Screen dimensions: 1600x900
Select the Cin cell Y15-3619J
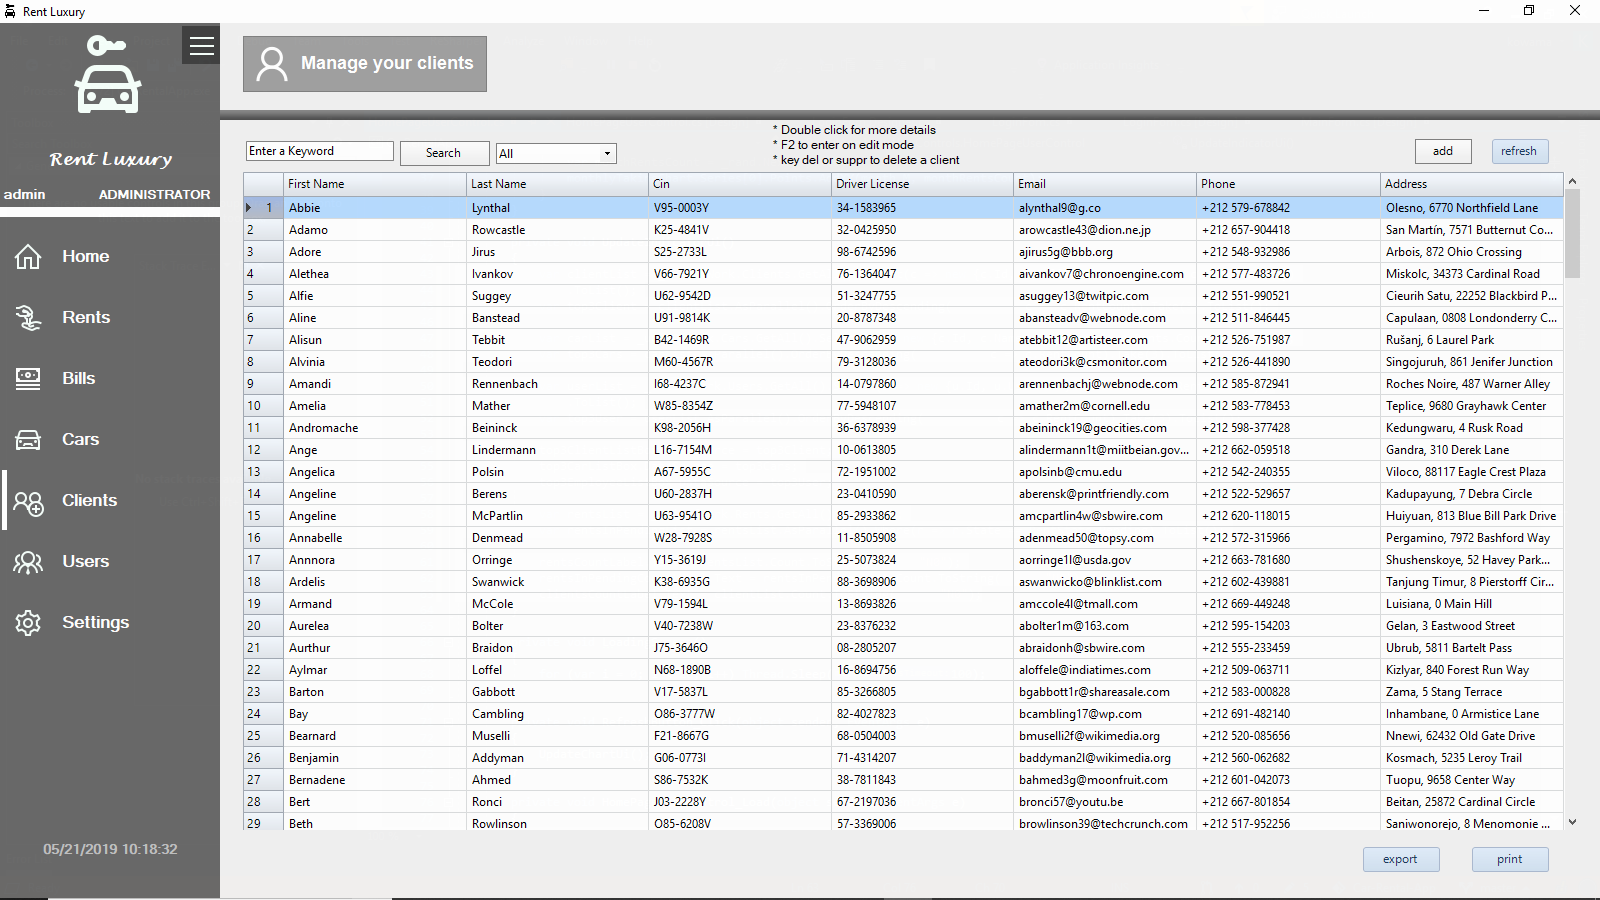point(740,560)
